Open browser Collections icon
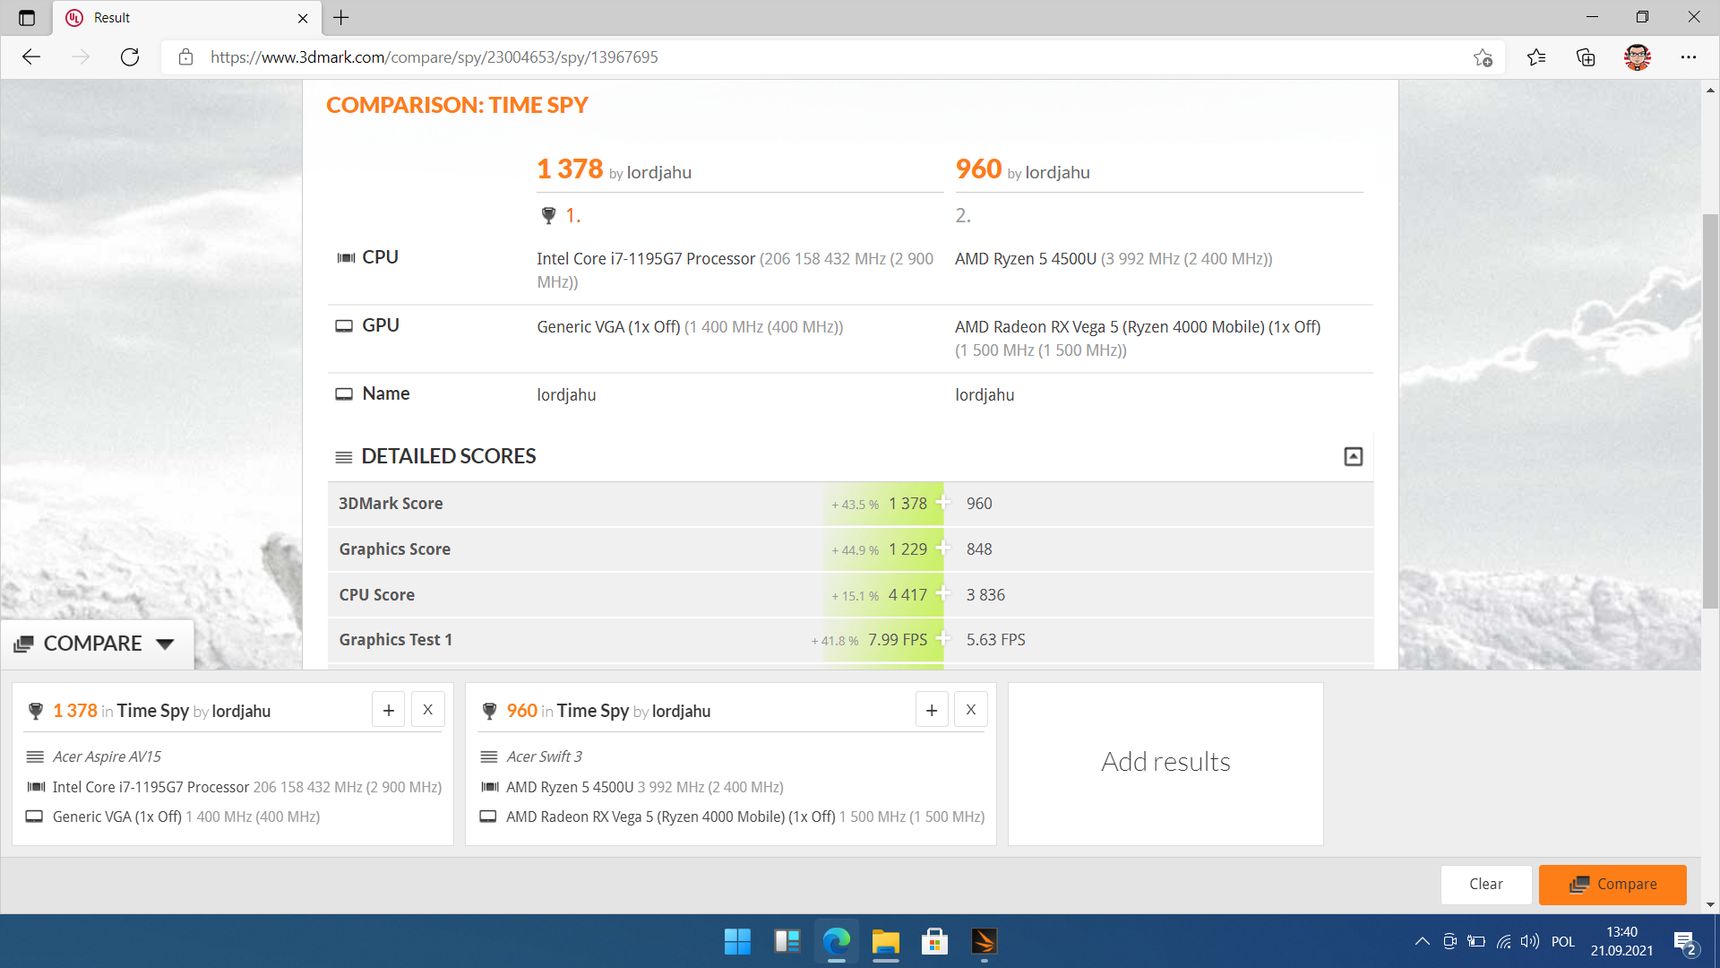The width and height of the screenshot is (1720, 968). [1586, 57]
